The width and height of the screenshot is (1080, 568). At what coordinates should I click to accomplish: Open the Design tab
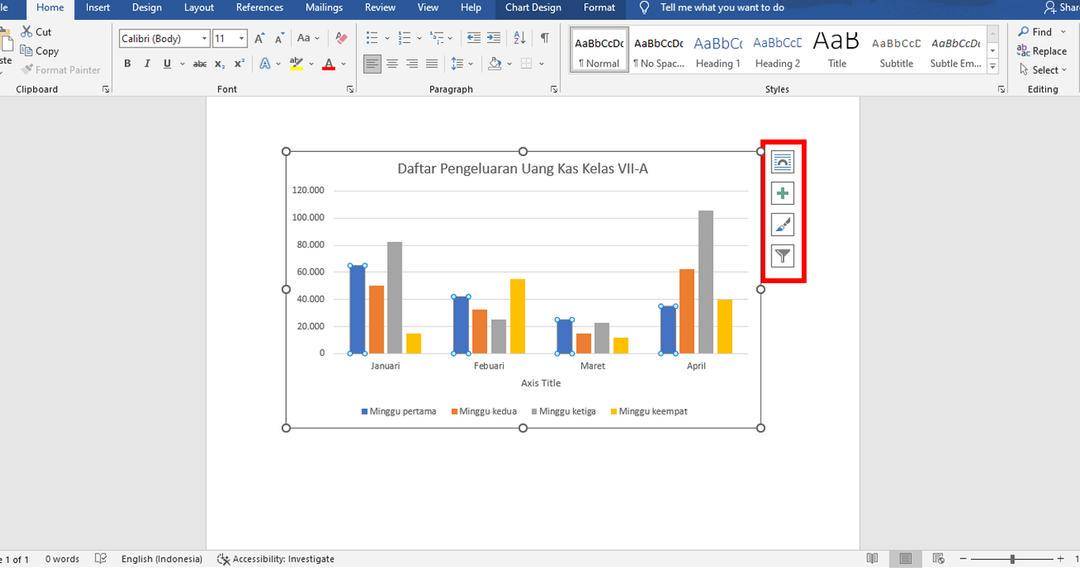coord(147,8)
